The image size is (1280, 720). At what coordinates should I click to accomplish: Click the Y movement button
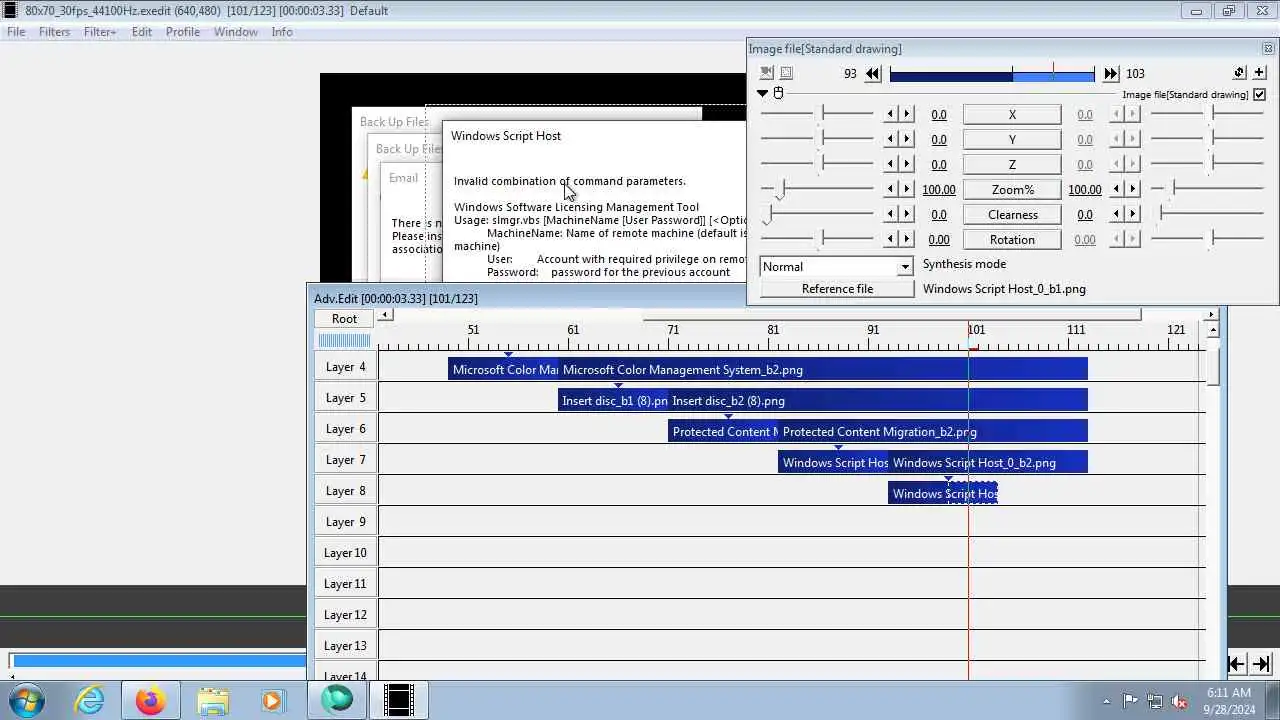1012,140
